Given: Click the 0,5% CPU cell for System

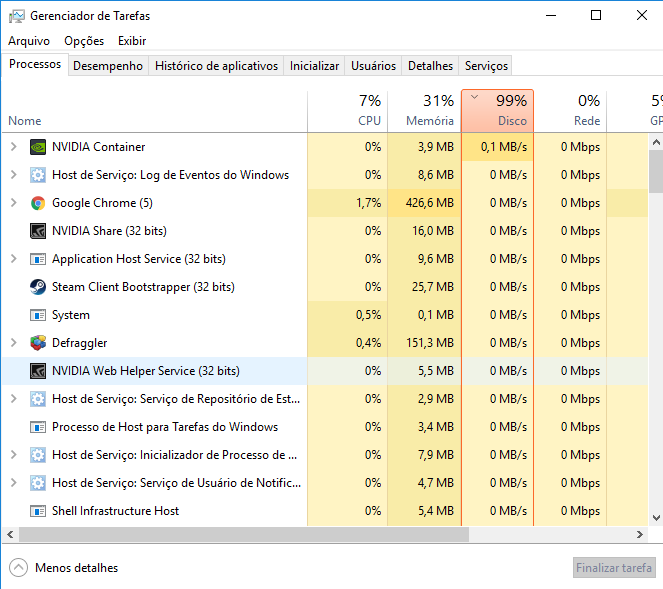Looking at the screenshot, I should pos(348,315).
